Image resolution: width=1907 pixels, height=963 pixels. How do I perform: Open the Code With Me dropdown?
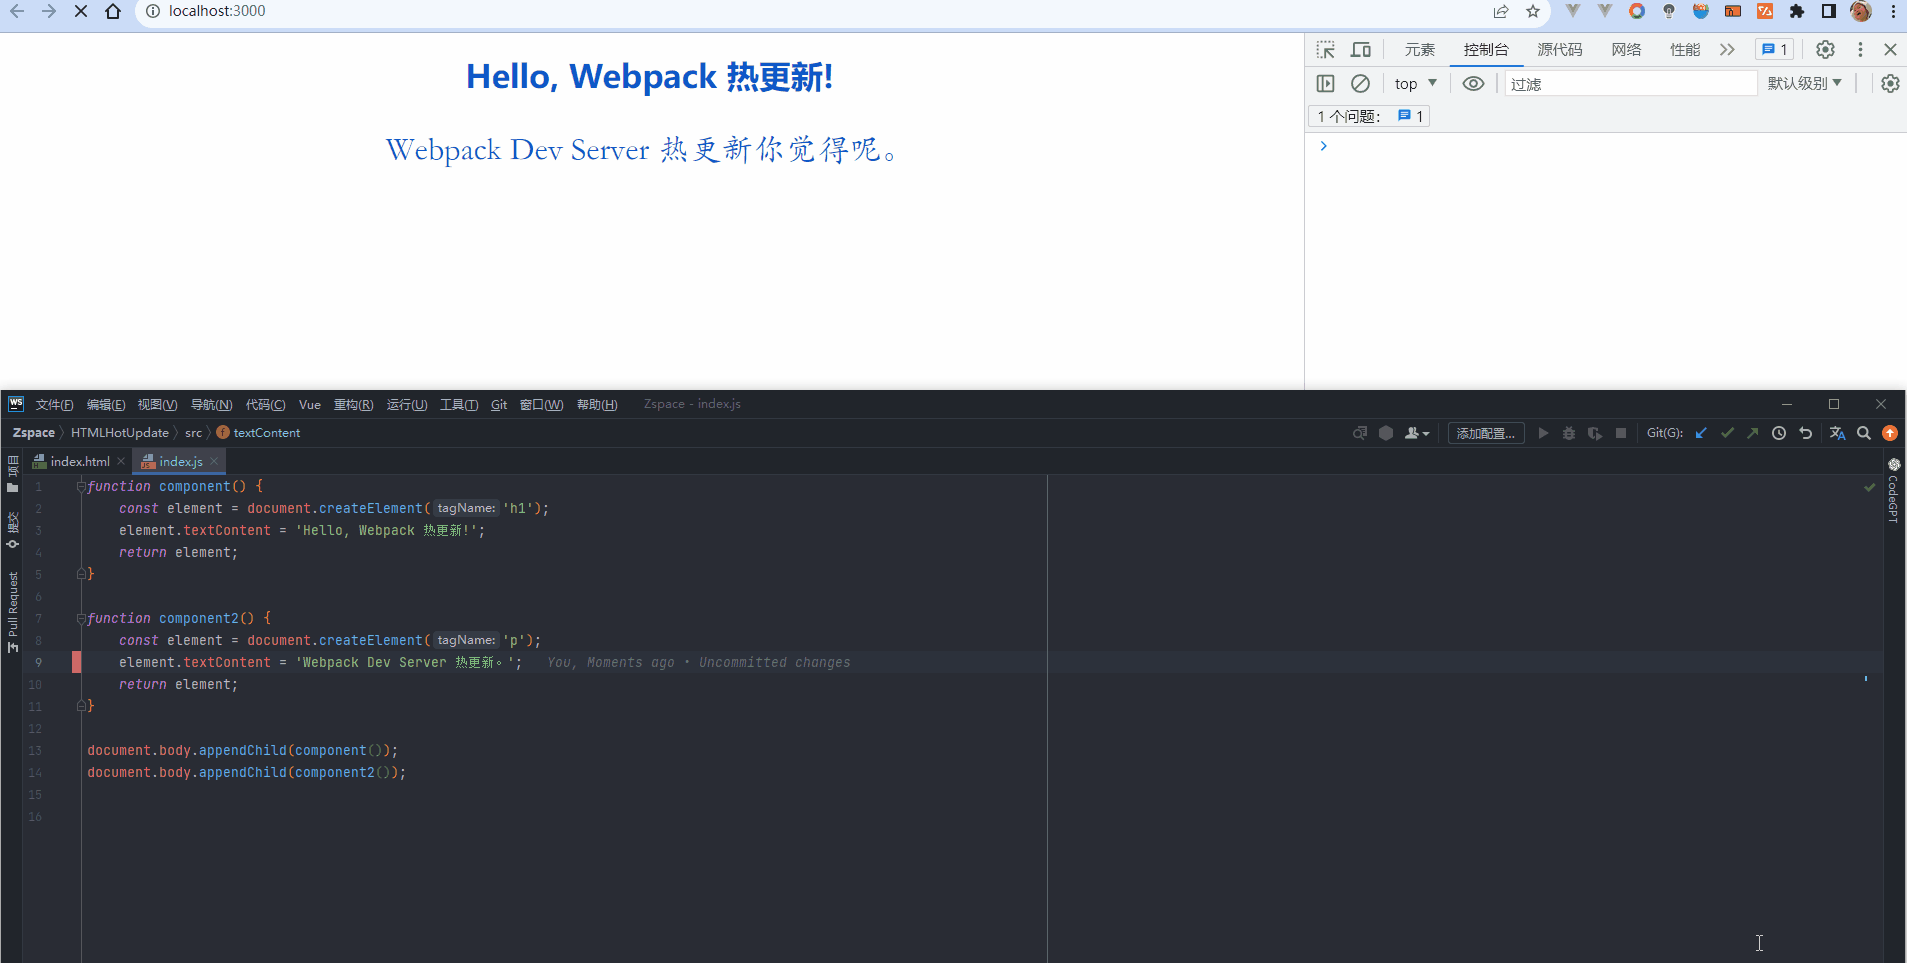(1417, 433)
